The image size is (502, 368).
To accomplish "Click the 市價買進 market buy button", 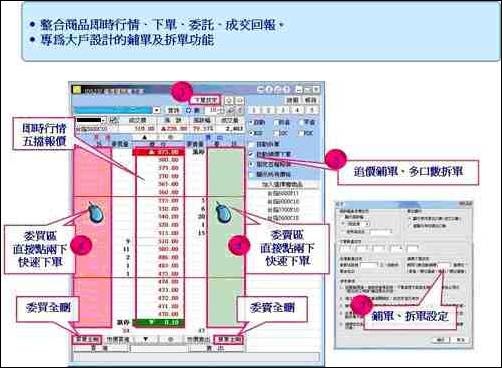I will click(x=118, y=340).
